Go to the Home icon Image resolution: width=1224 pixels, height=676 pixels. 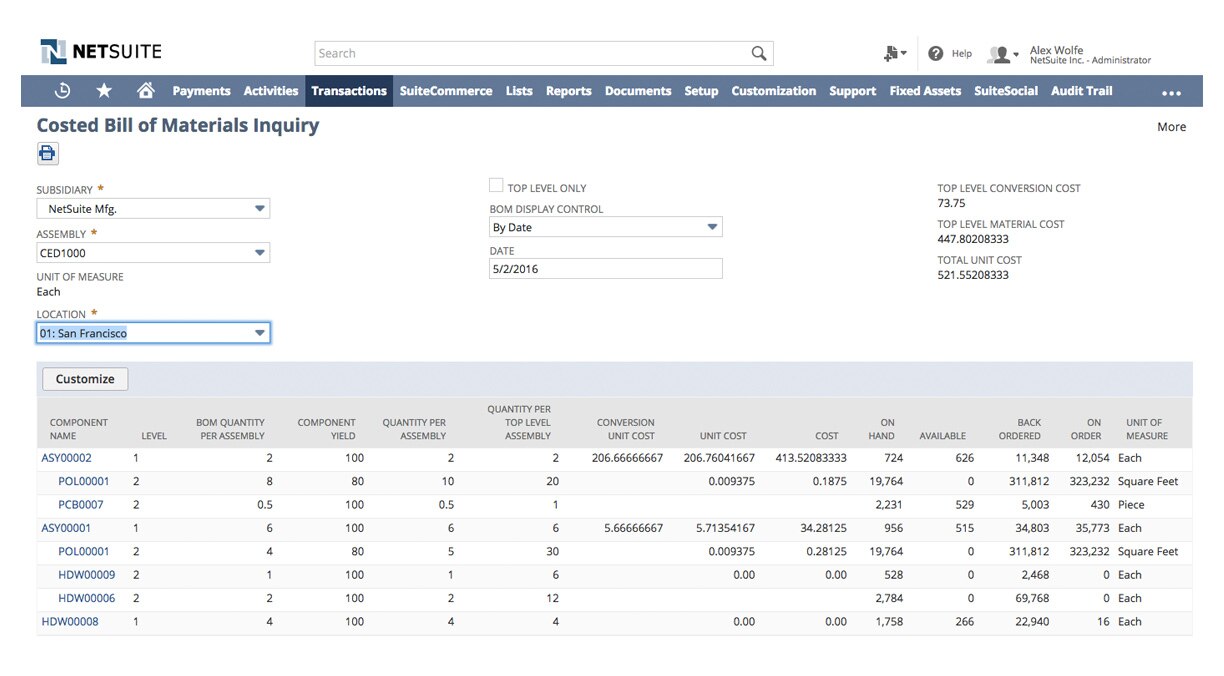(x=146, y=91)
